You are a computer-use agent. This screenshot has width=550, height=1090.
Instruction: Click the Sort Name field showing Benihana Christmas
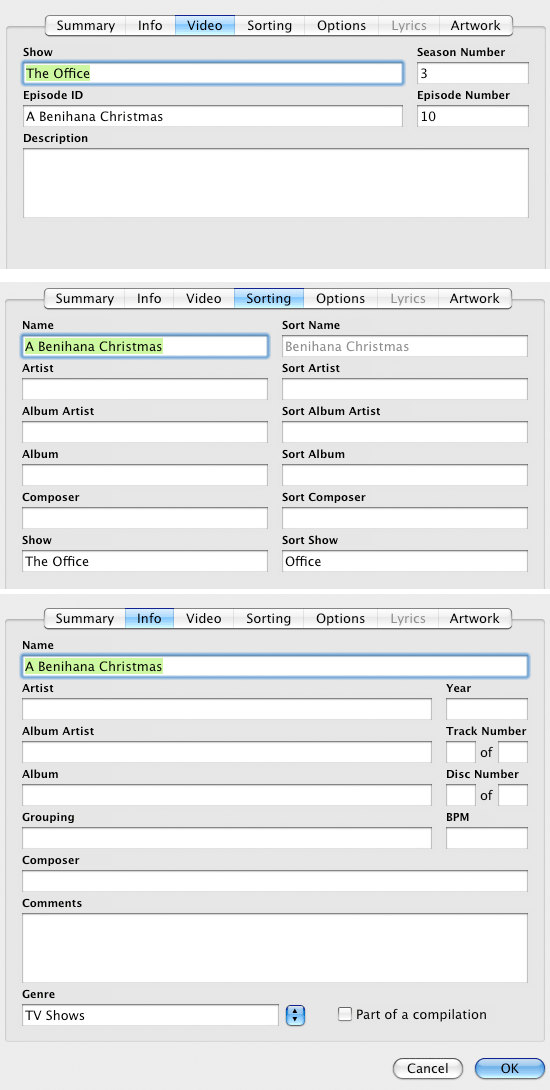[405, 346]
